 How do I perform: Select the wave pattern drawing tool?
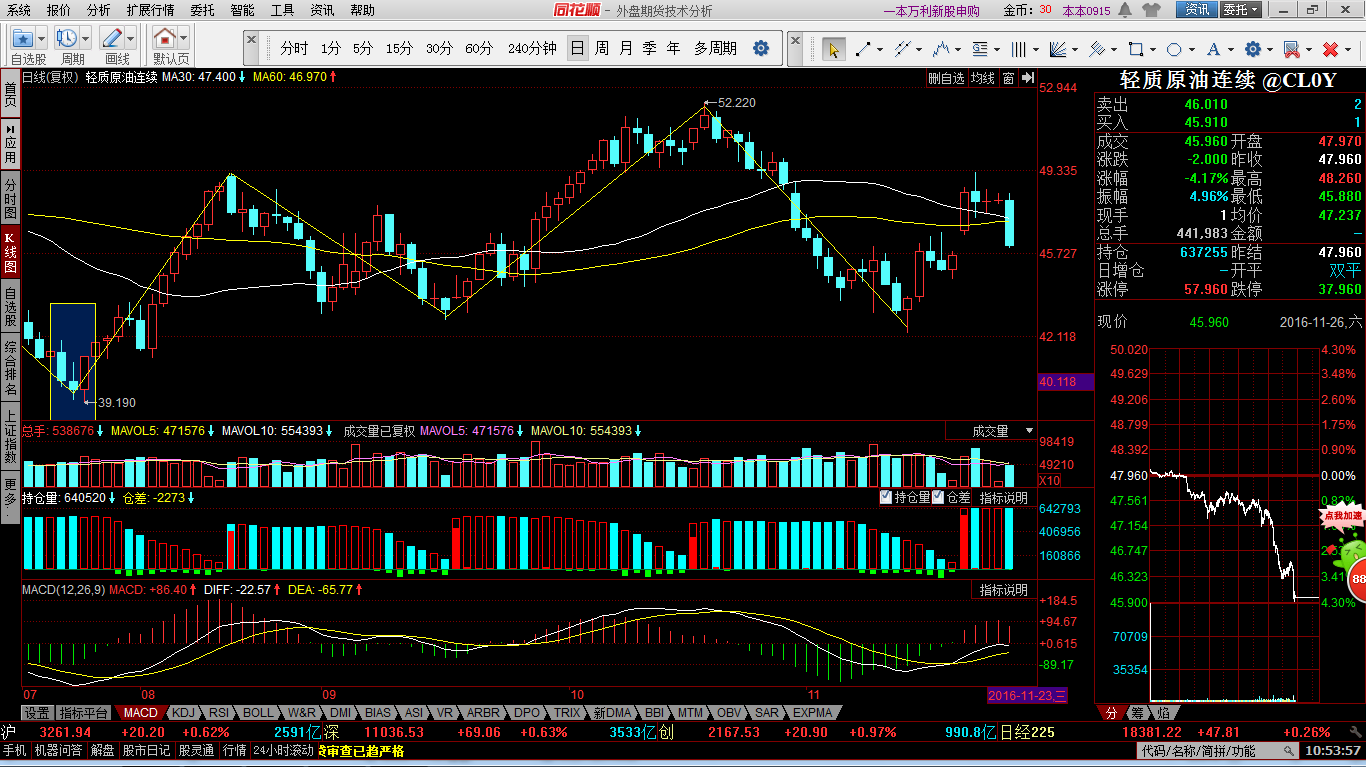pyautogui.click(x=940, y=48)
